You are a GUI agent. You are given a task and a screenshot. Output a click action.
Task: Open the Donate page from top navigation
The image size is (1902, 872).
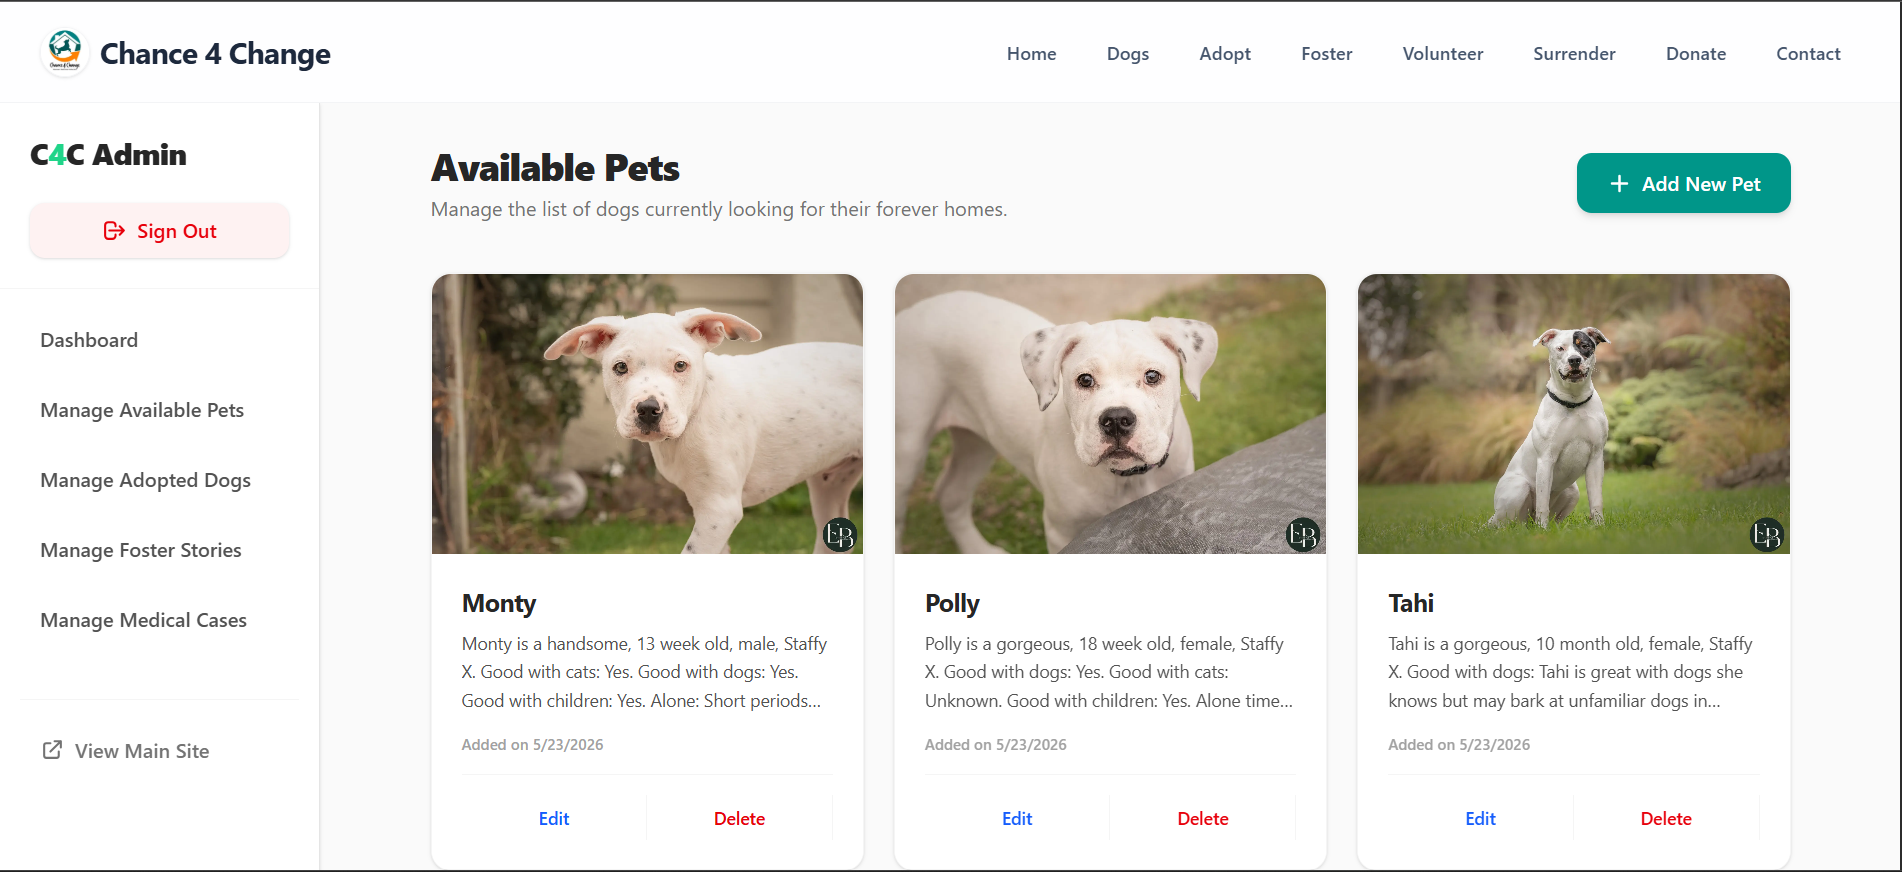[x=1696, y=54]
